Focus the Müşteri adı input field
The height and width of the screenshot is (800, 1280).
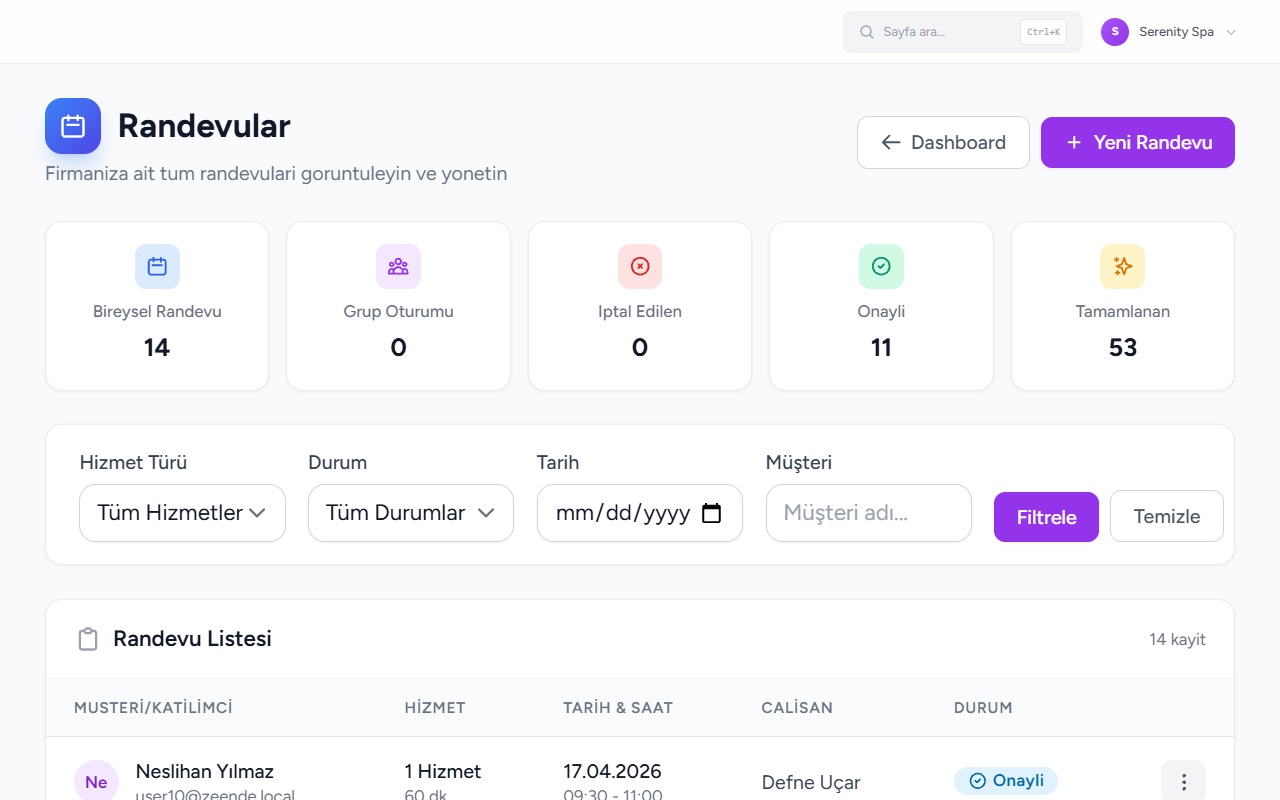click(x=869, y=513)
